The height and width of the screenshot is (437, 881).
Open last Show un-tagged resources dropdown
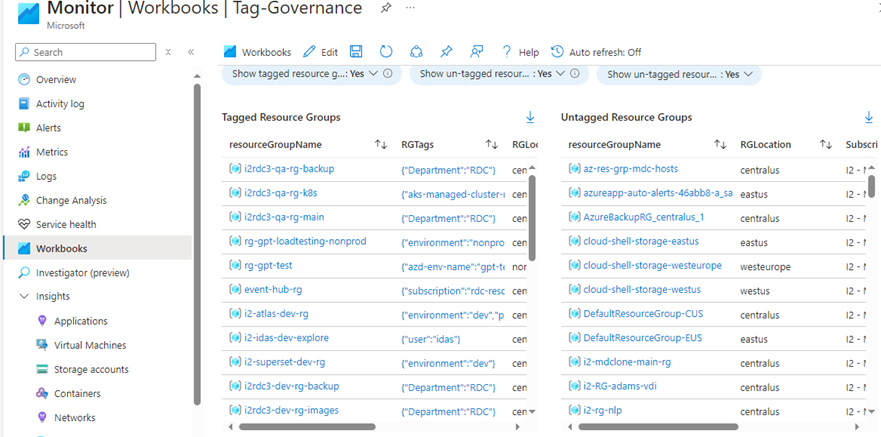pyautogui.click(x=679, y=74)
